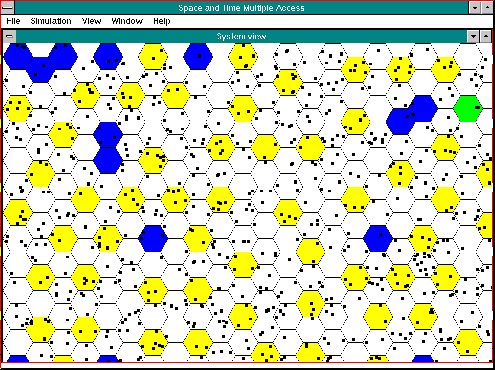The image size is (495, 370).
Task: Click the System view minimize down arrow
Action: (473, 36)
